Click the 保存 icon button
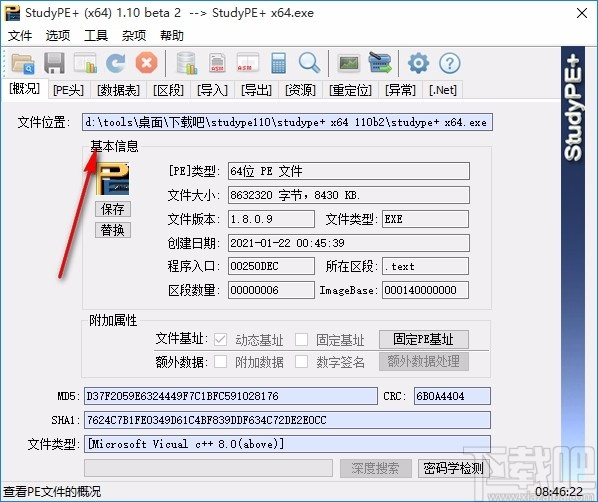The height and width of the screenshot is (502, 598). (x=113, y=209)
